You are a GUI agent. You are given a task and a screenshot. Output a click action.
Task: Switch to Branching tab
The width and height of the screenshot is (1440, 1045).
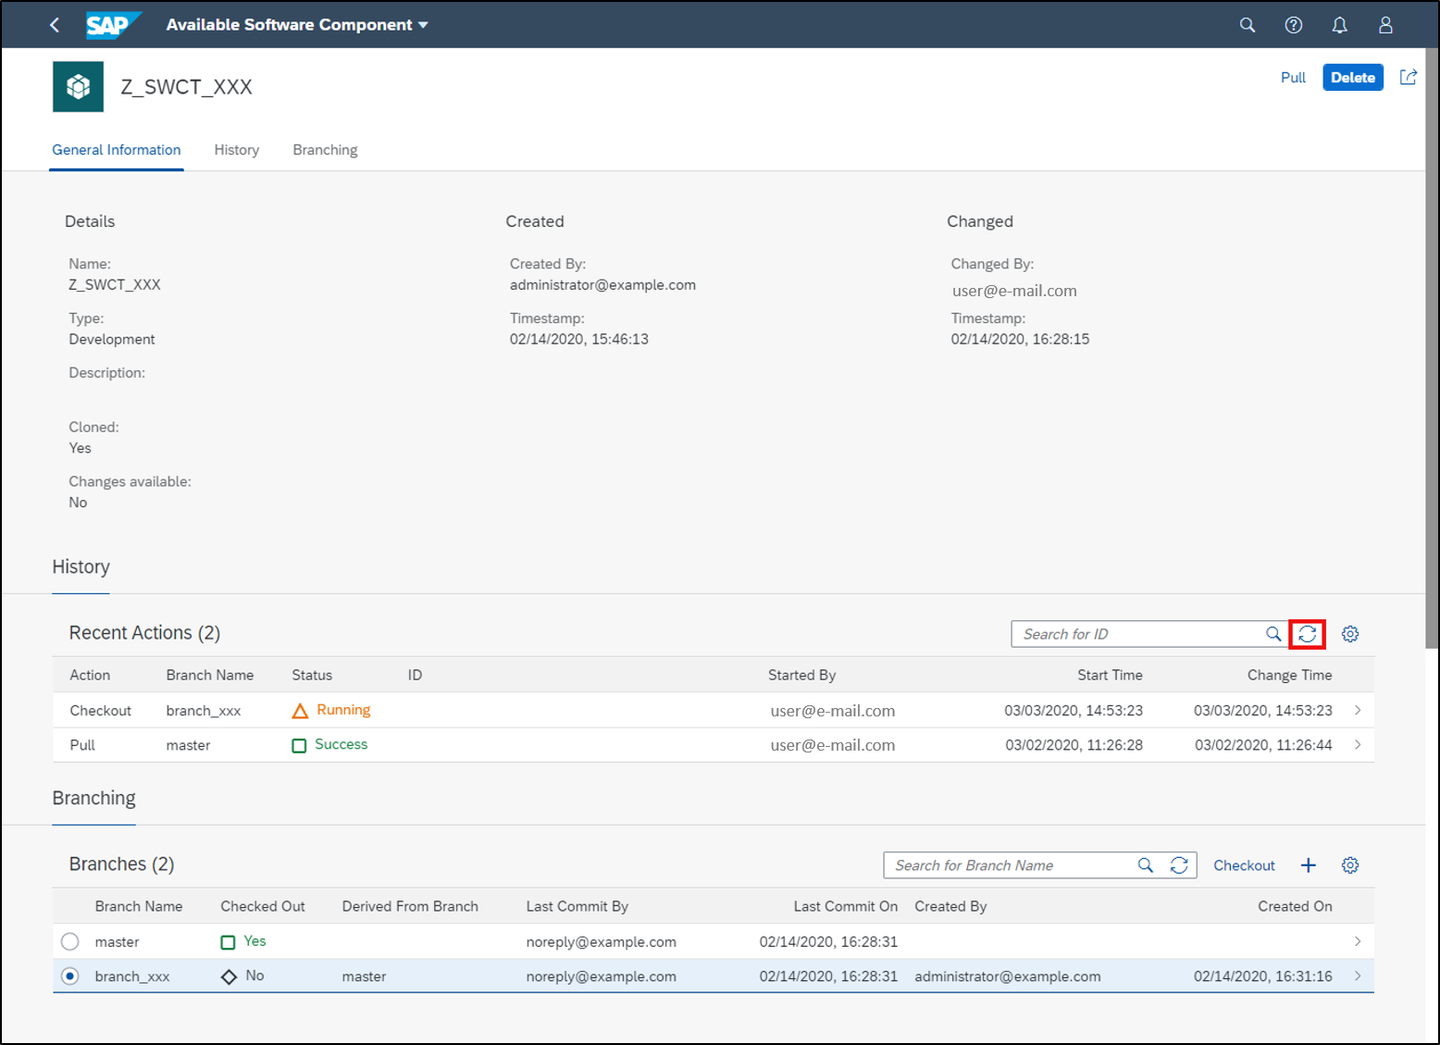(x=325, y=150)
